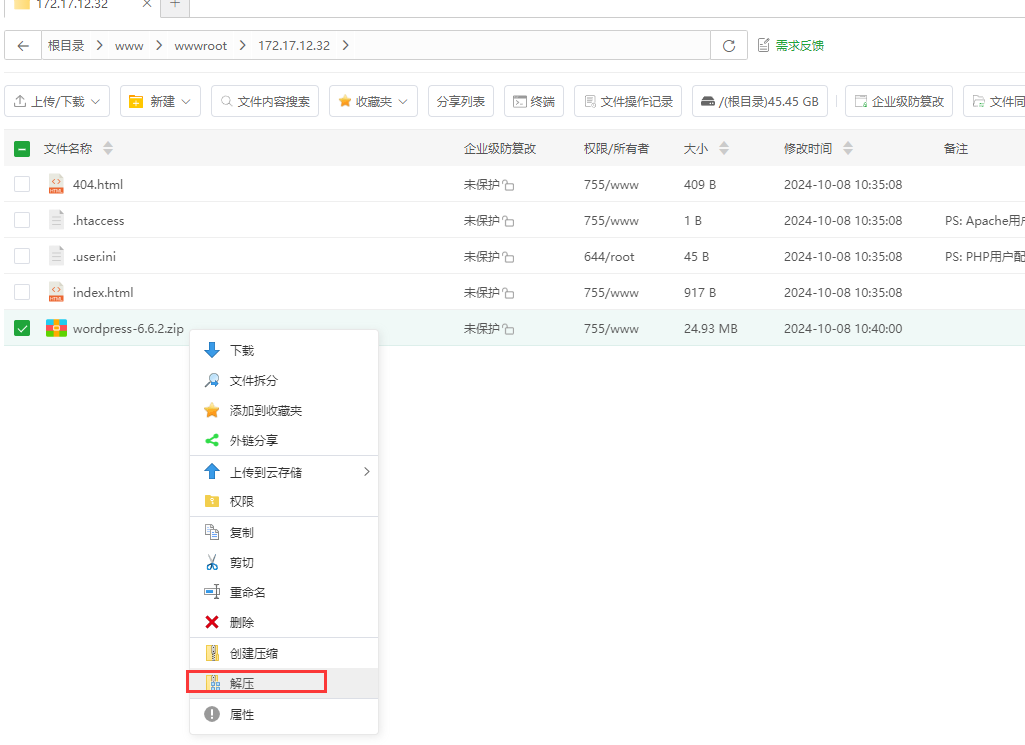Check the .htaccess checkbox
This screenshot has height=745, width=1025.
point(22,220)
